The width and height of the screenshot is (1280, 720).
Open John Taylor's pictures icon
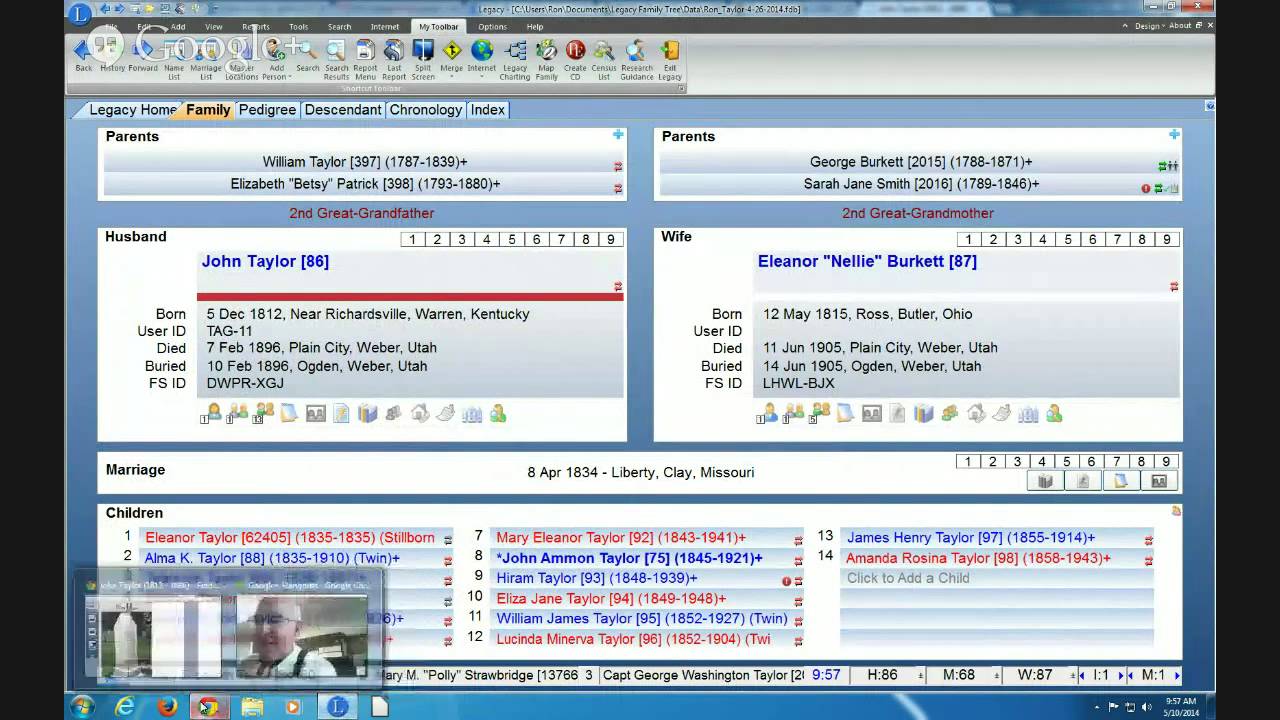point(316,413)
